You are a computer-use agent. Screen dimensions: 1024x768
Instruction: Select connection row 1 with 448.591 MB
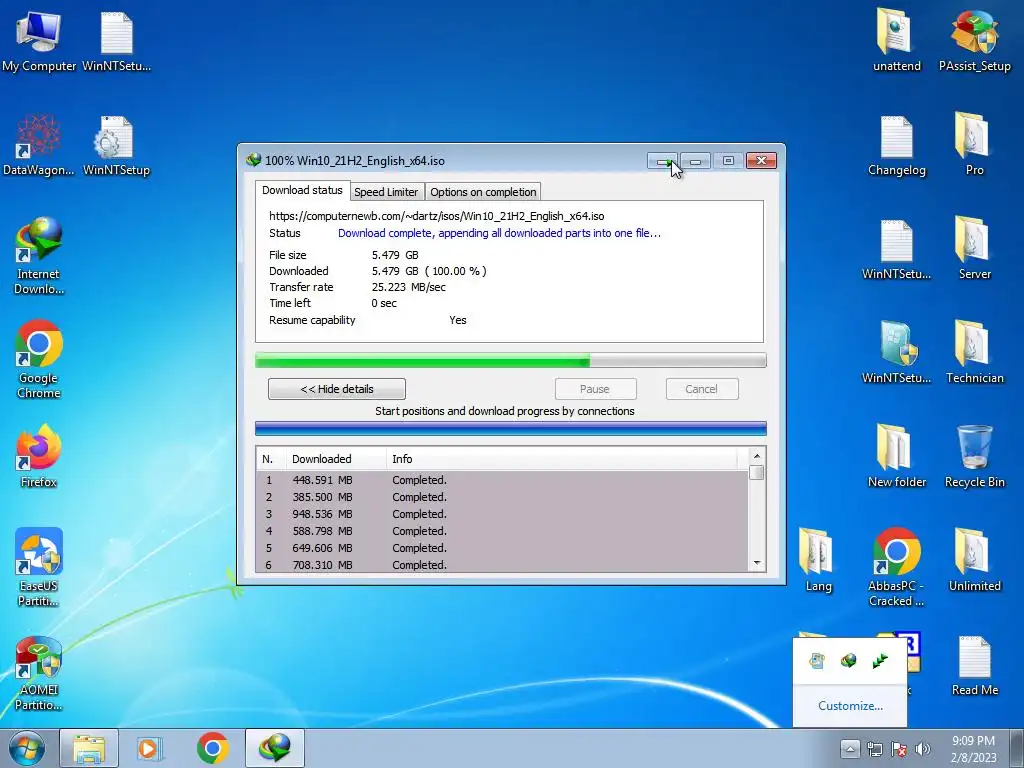coord(503,480)
